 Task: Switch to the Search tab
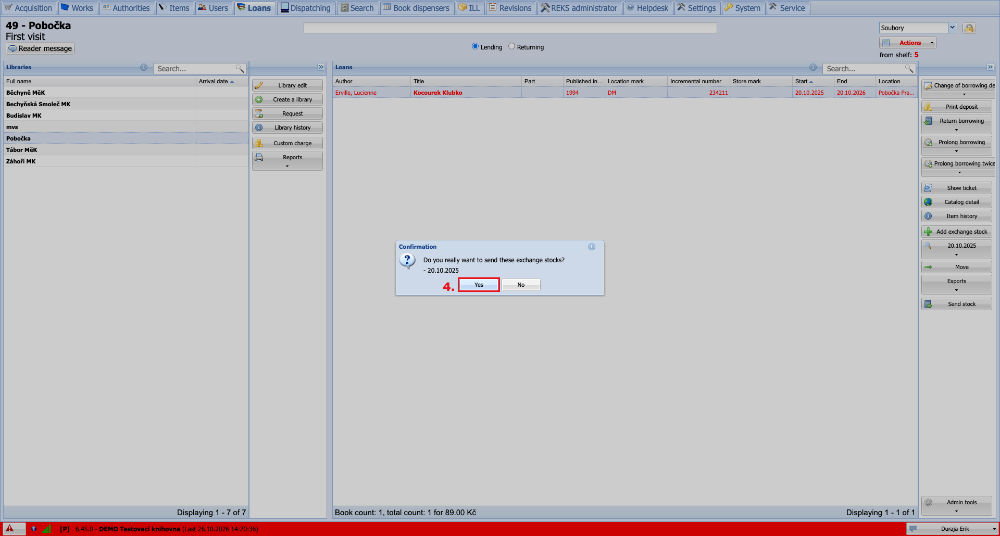pyautogui.click(x=357, y=8)
